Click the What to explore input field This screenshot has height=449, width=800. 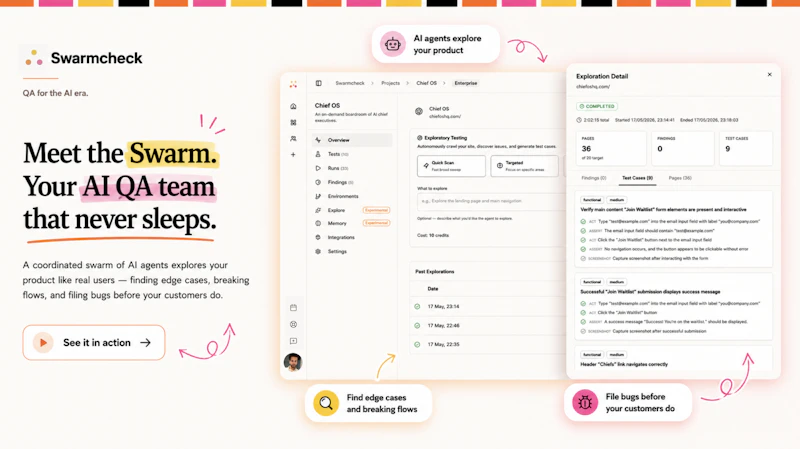[491, 201]
